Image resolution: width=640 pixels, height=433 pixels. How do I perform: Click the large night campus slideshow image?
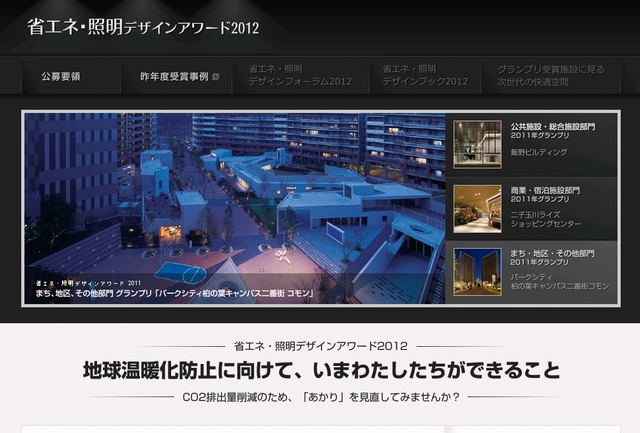tap(234, 195)
